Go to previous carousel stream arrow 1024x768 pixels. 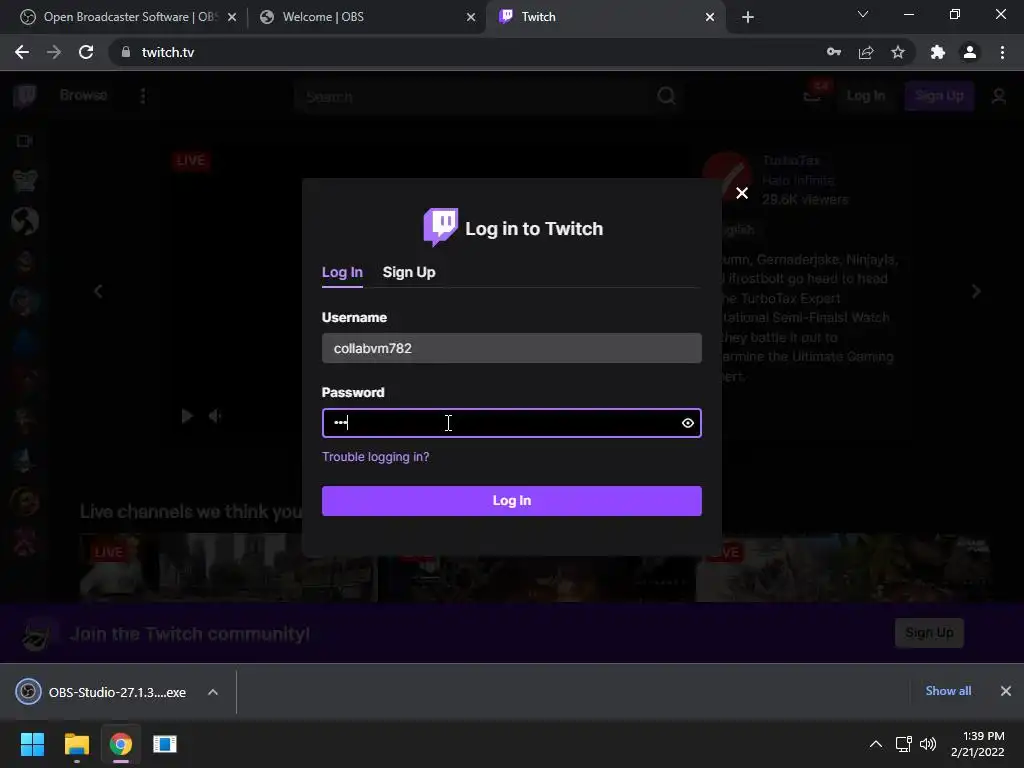98,291
